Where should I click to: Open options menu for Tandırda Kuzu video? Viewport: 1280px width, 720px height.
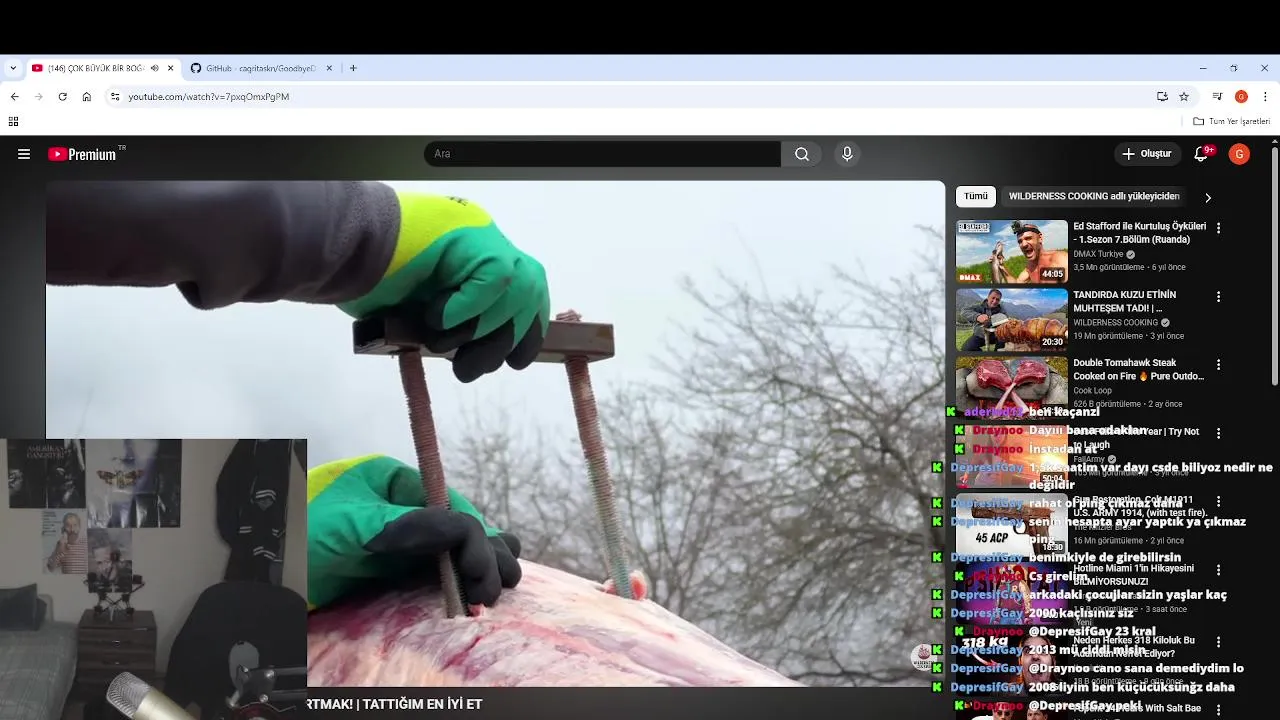[x=1218, y=297]
